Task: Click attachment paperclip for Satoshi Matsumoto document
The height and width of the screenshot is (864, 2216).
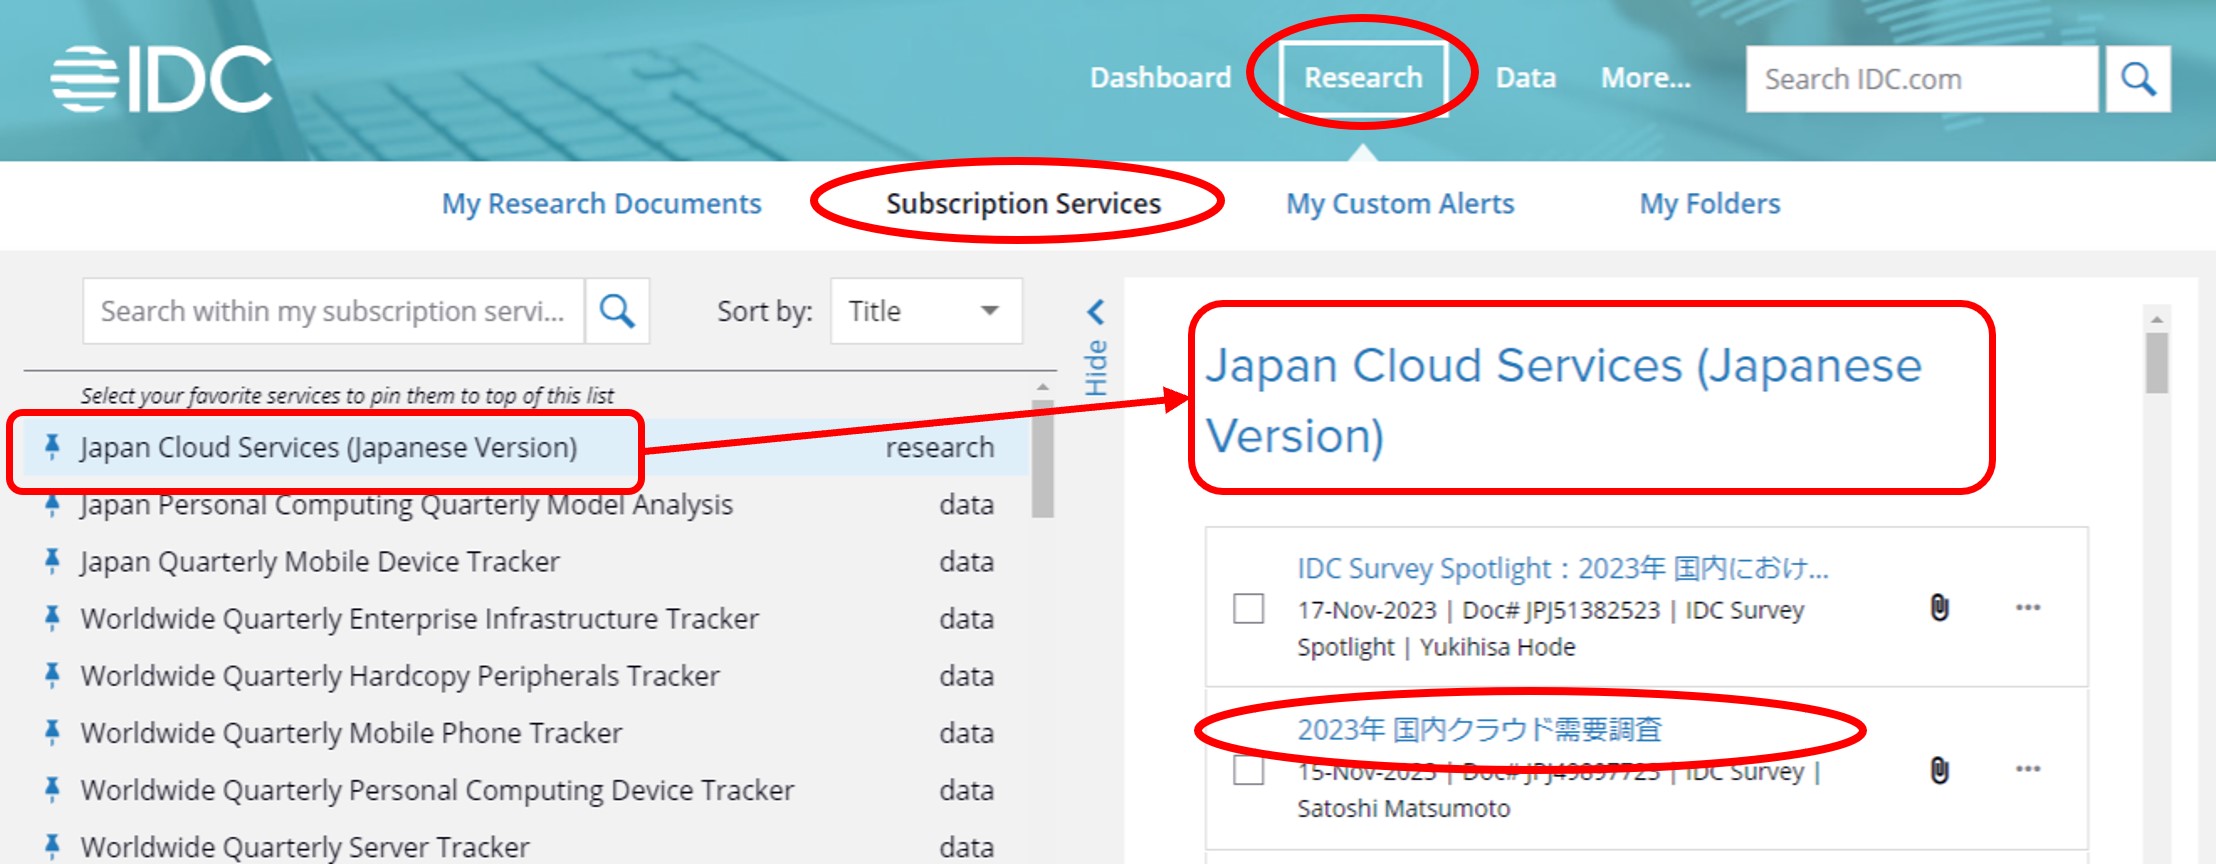Action: point(1939,770)
